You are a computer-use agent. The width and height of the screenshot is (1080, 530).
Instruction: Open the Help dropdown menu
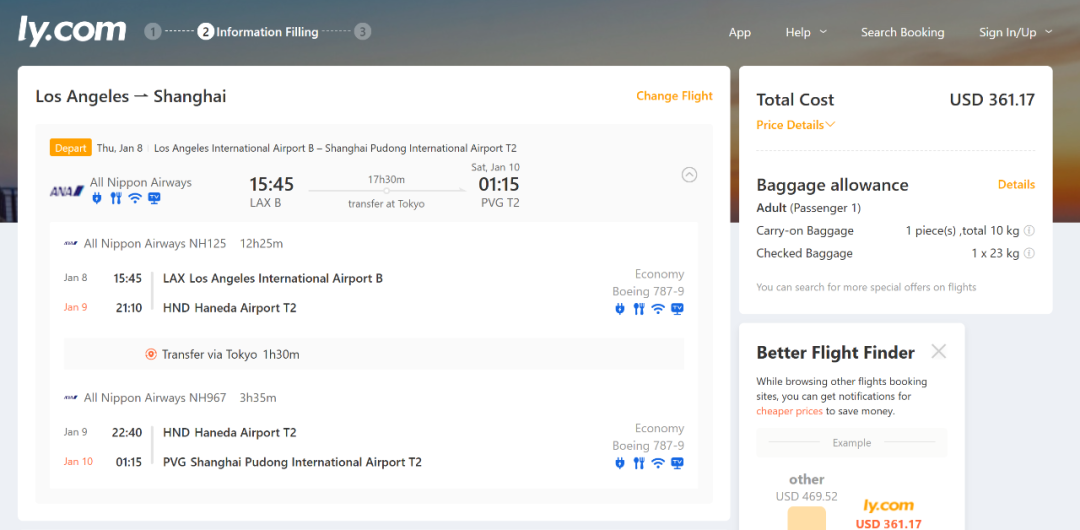pyautogui.click(x=806, y=32)
